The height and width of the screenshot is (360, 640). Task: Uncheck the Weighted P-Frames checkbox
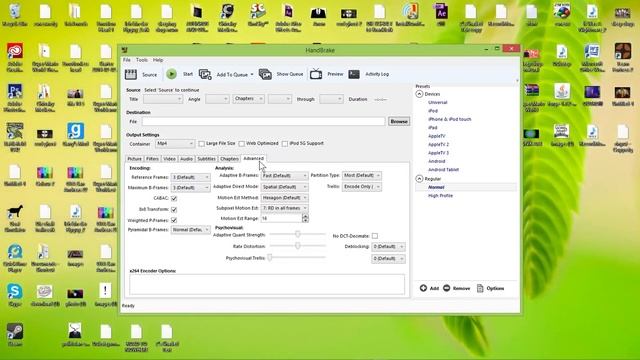pos(174,220)
